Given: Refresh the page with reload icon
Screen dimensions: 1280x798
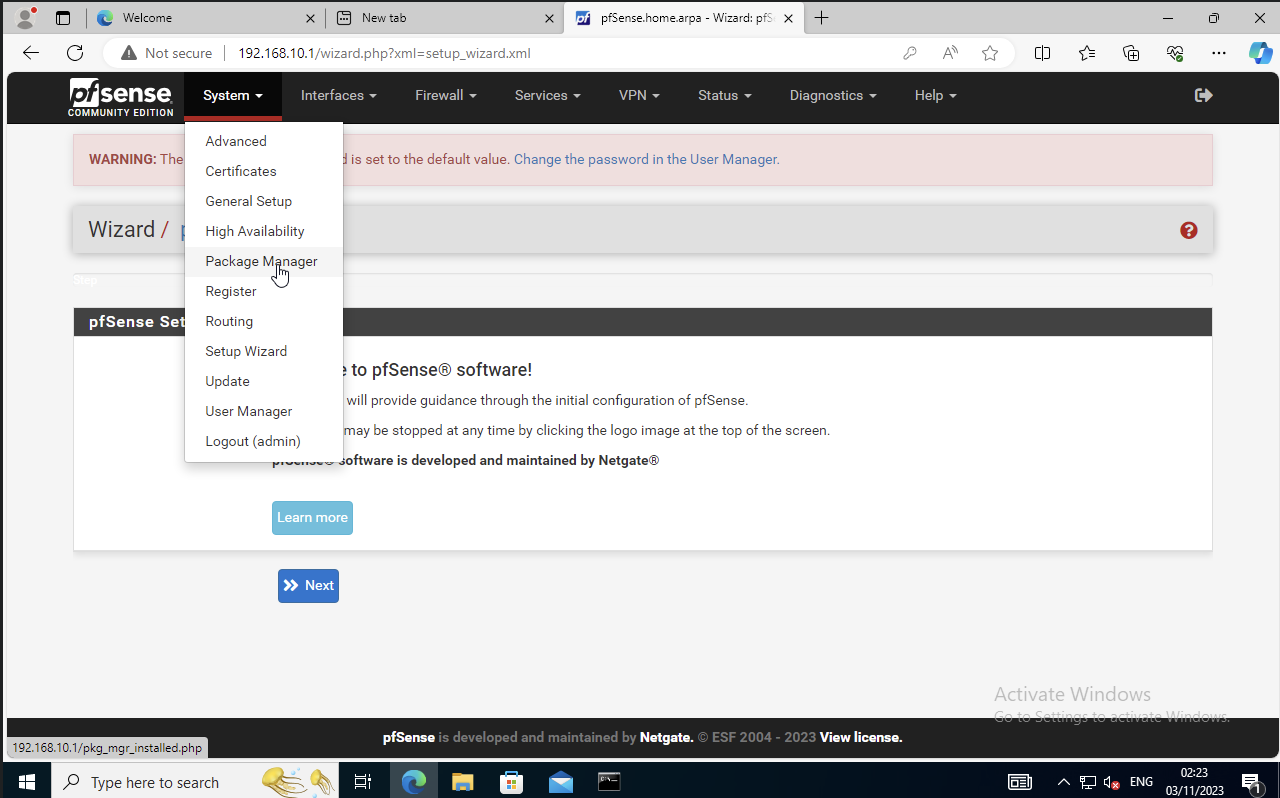Looking at the screenshot, I should tap(75, 53).
